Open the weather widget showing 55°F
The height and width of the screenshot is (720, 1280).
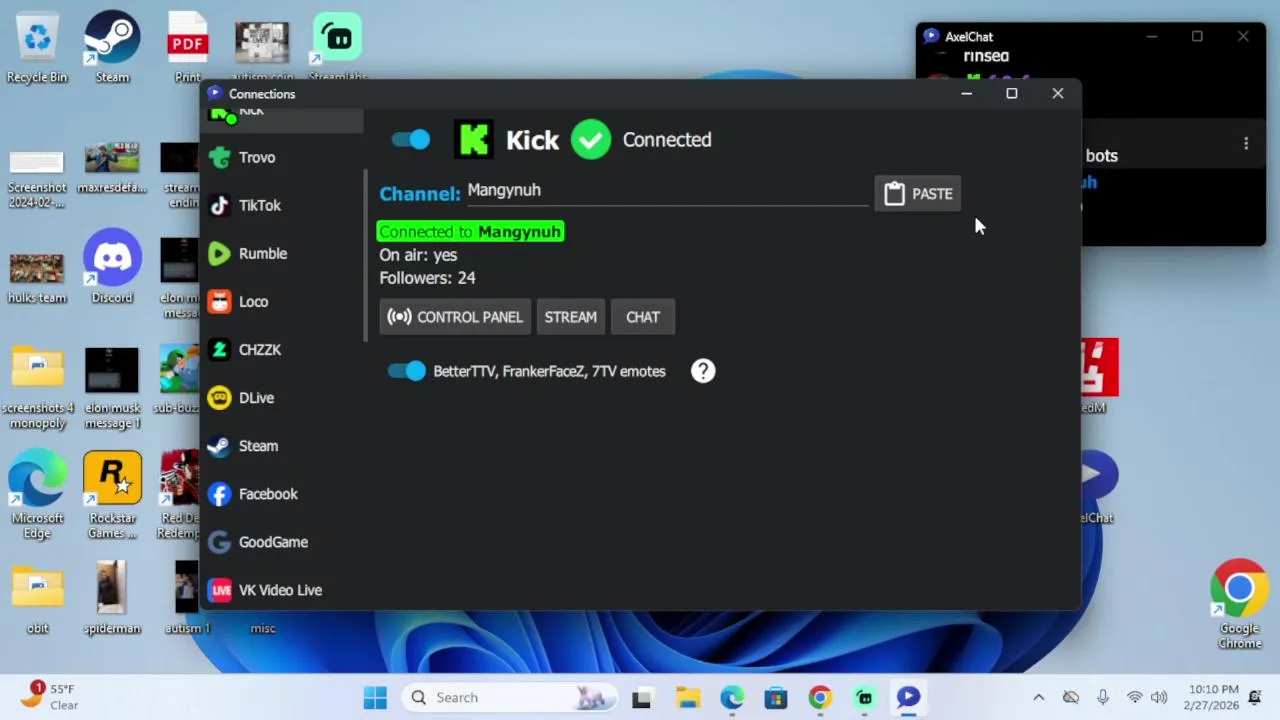50,697
